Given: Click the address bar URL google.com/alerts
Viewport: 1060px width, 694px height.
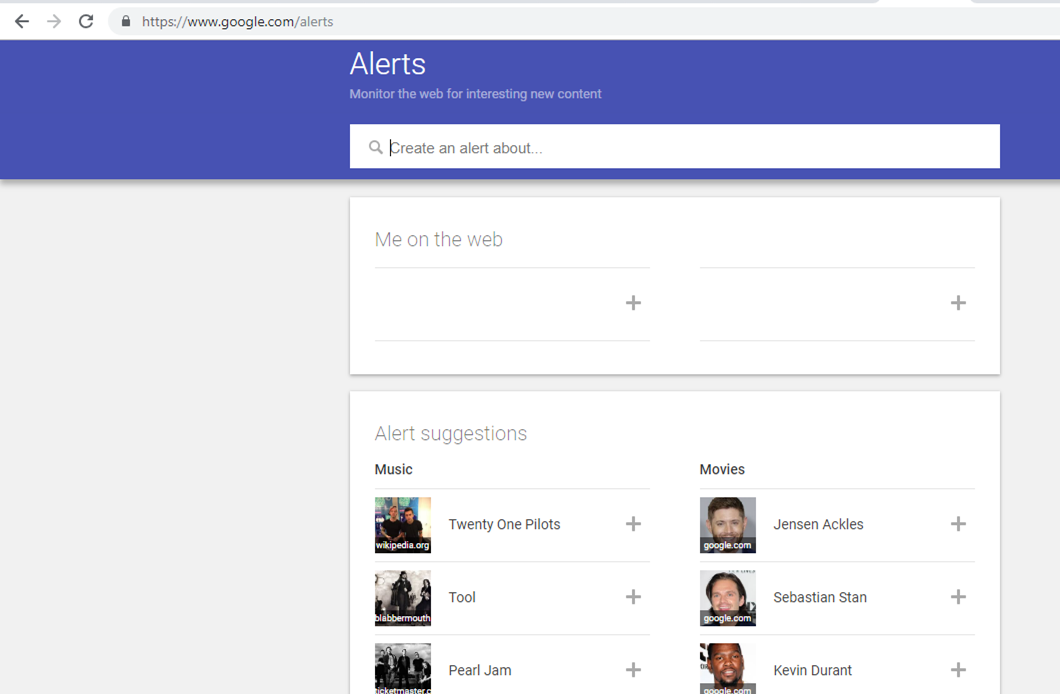Looking at the screenshot, I should (x=237, y=22).
